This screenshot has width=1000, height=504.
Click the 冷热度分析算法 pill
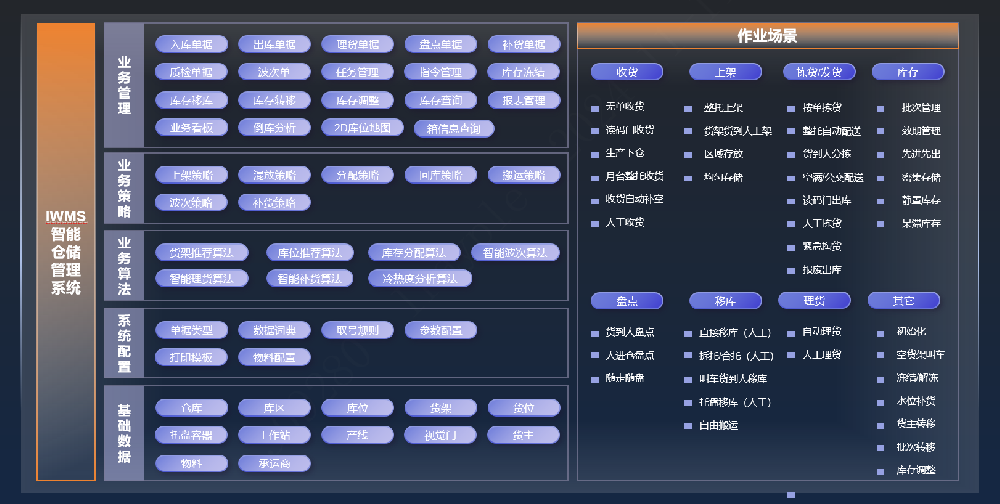click(413, 278)
